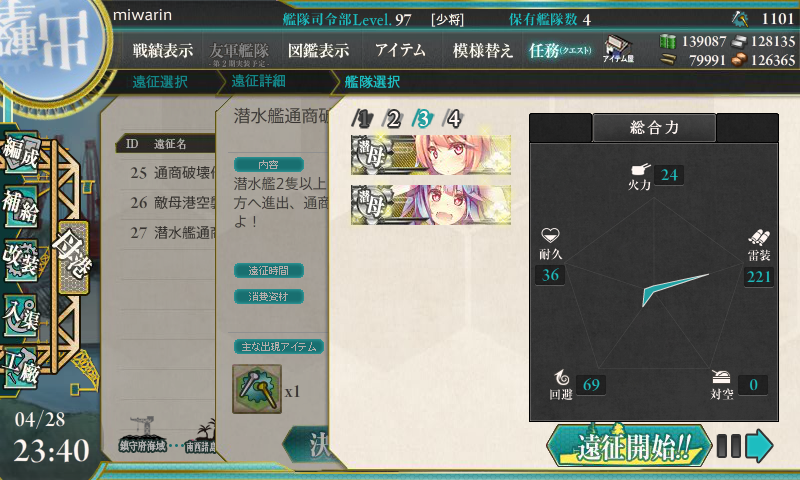800x480 pixels.
Task: Open the 補給 resupply sidebar icon
Action: click(21, 206)
